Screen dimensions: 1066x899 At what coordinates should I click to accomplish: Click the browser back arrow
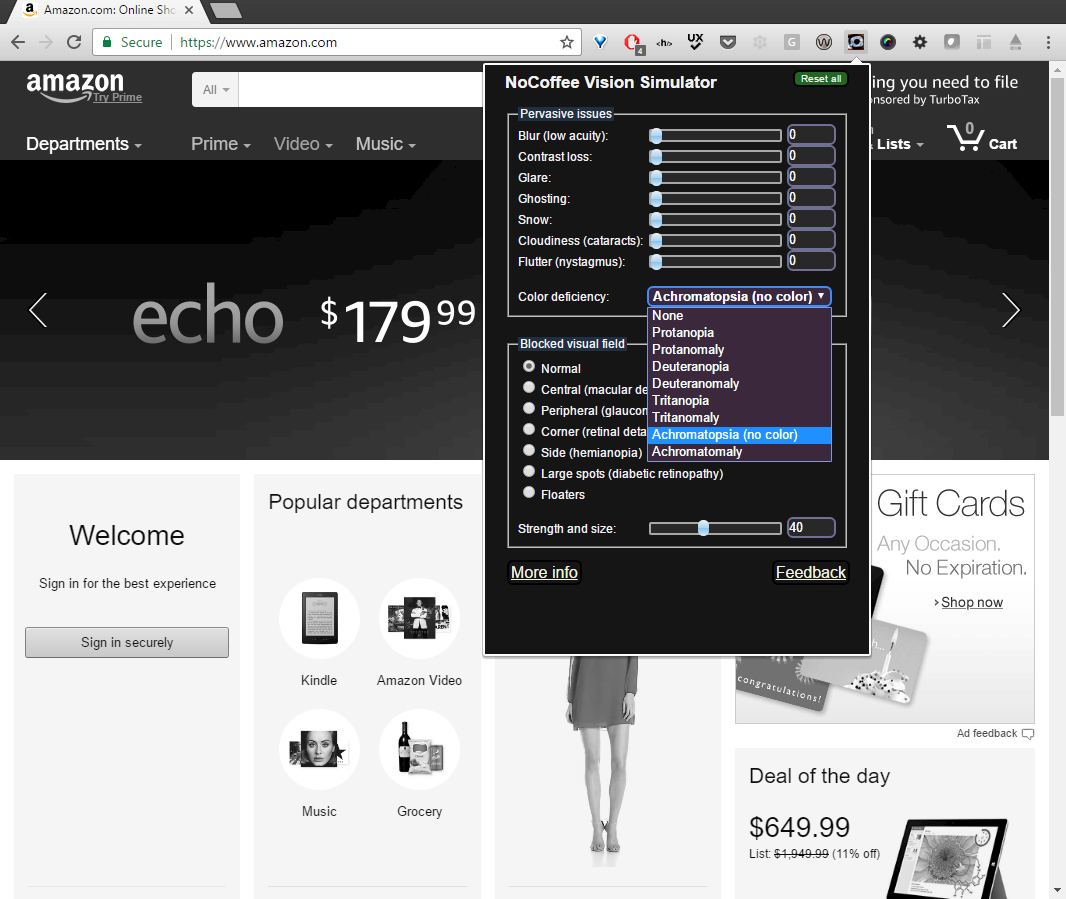tap(18, 42)
